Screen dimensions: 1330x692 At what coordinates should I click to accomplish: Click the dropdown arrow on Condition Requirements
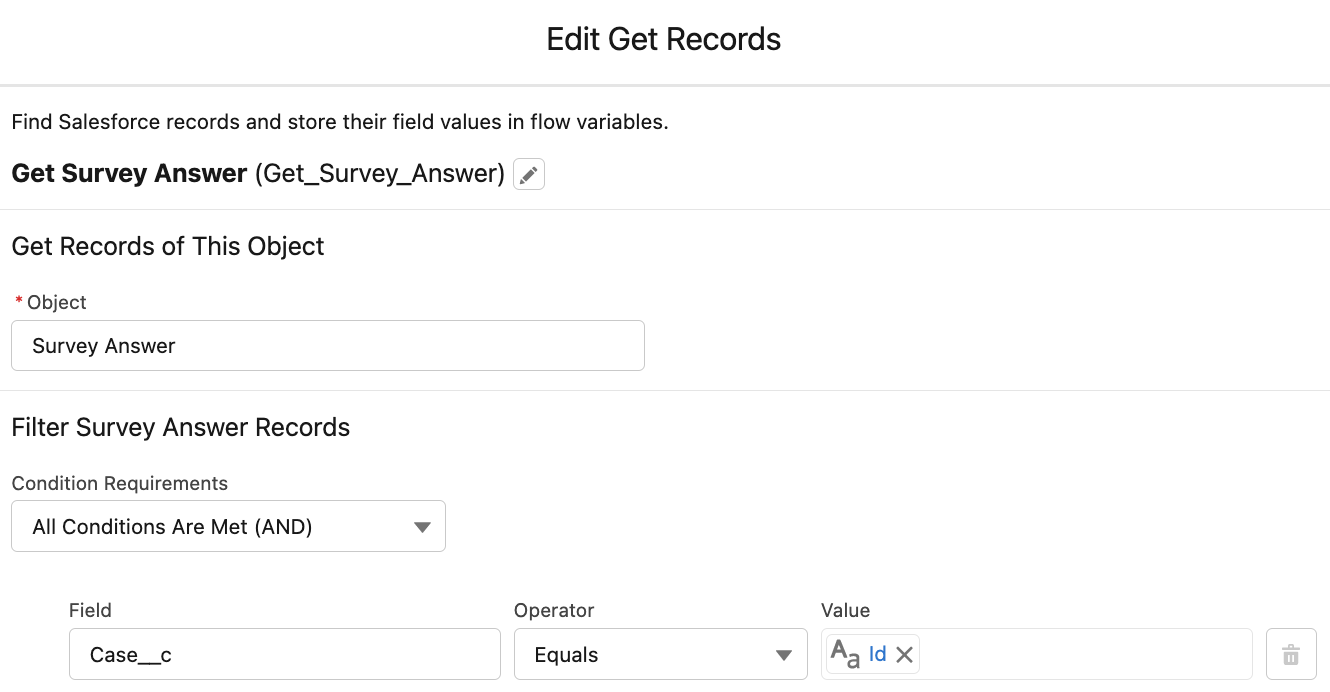(421, 525)
